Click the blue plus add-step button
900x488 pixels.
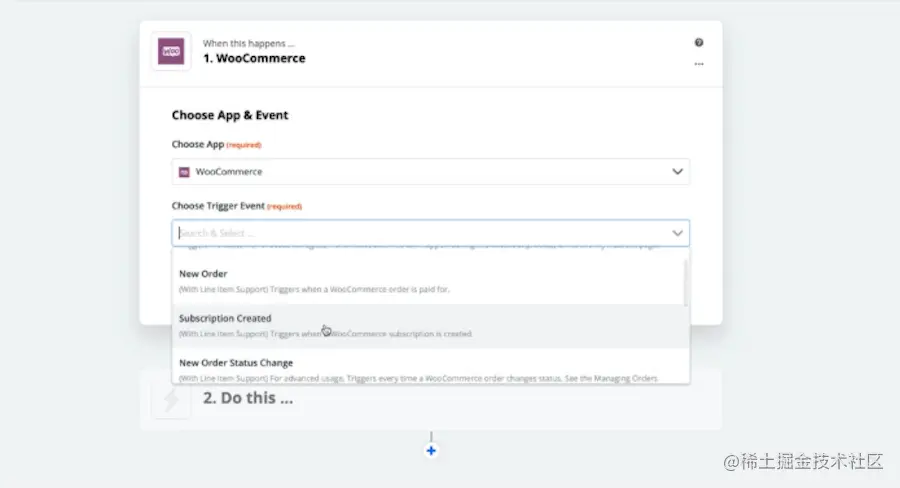tap(431, 451)
